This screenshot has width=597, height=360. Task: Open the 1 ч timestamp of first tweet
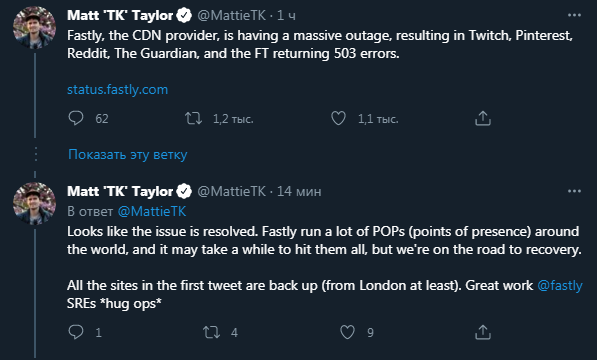point(286,15)
